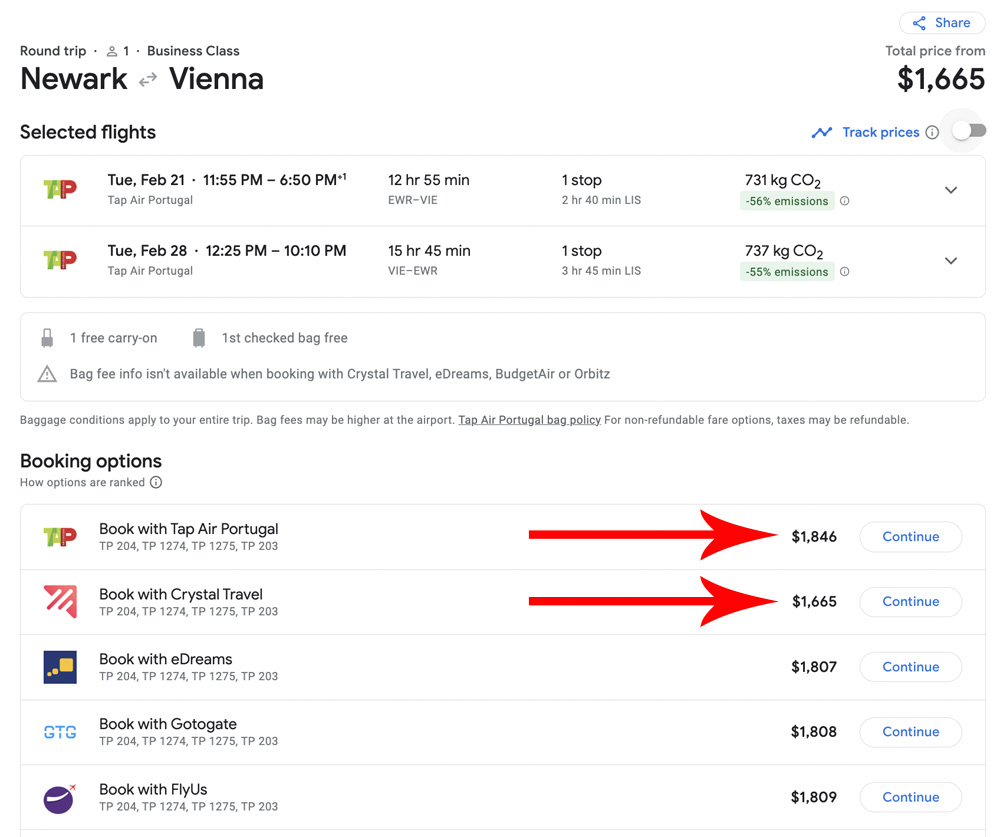Viewport: 1000px width, 837px height.
Task: Click the -55% emissions badge
Action: pos(787,272)
